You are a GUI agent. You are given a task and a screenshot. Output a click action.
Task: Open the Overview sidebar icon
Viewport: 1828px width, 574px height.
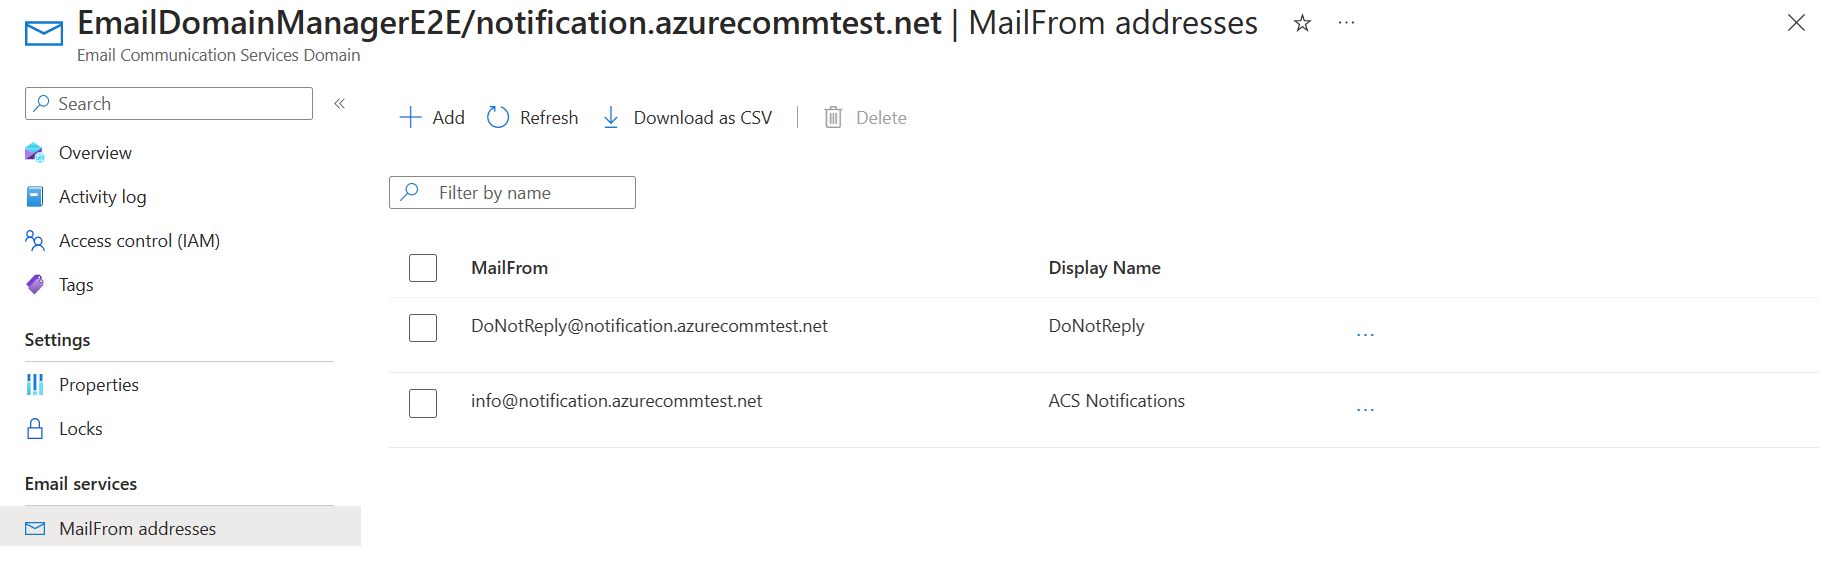click(35, 153)
